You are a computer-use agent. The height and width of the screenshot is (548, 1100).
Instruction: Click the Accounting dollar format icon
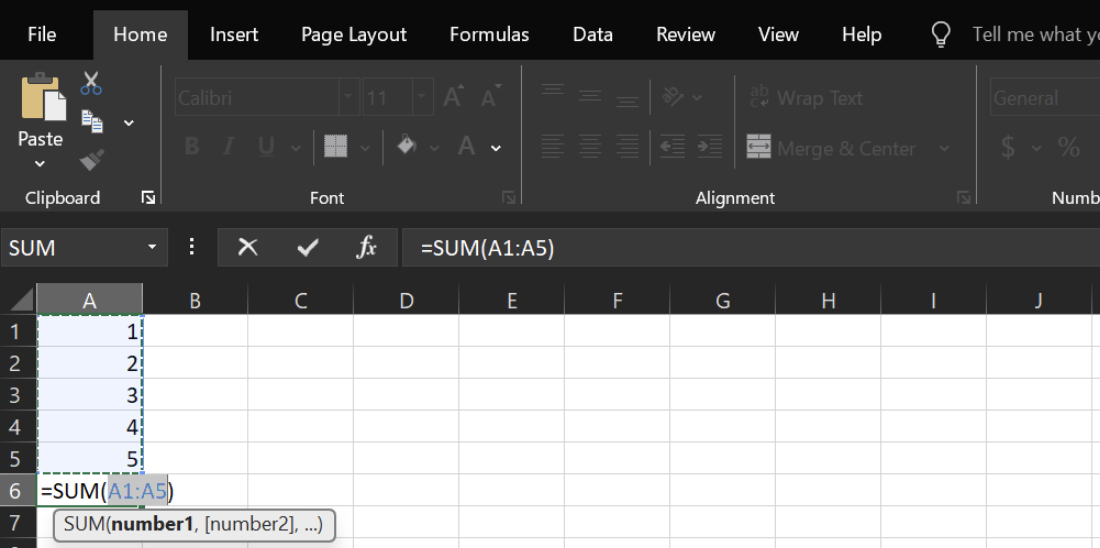click(x=1008, y=147)
